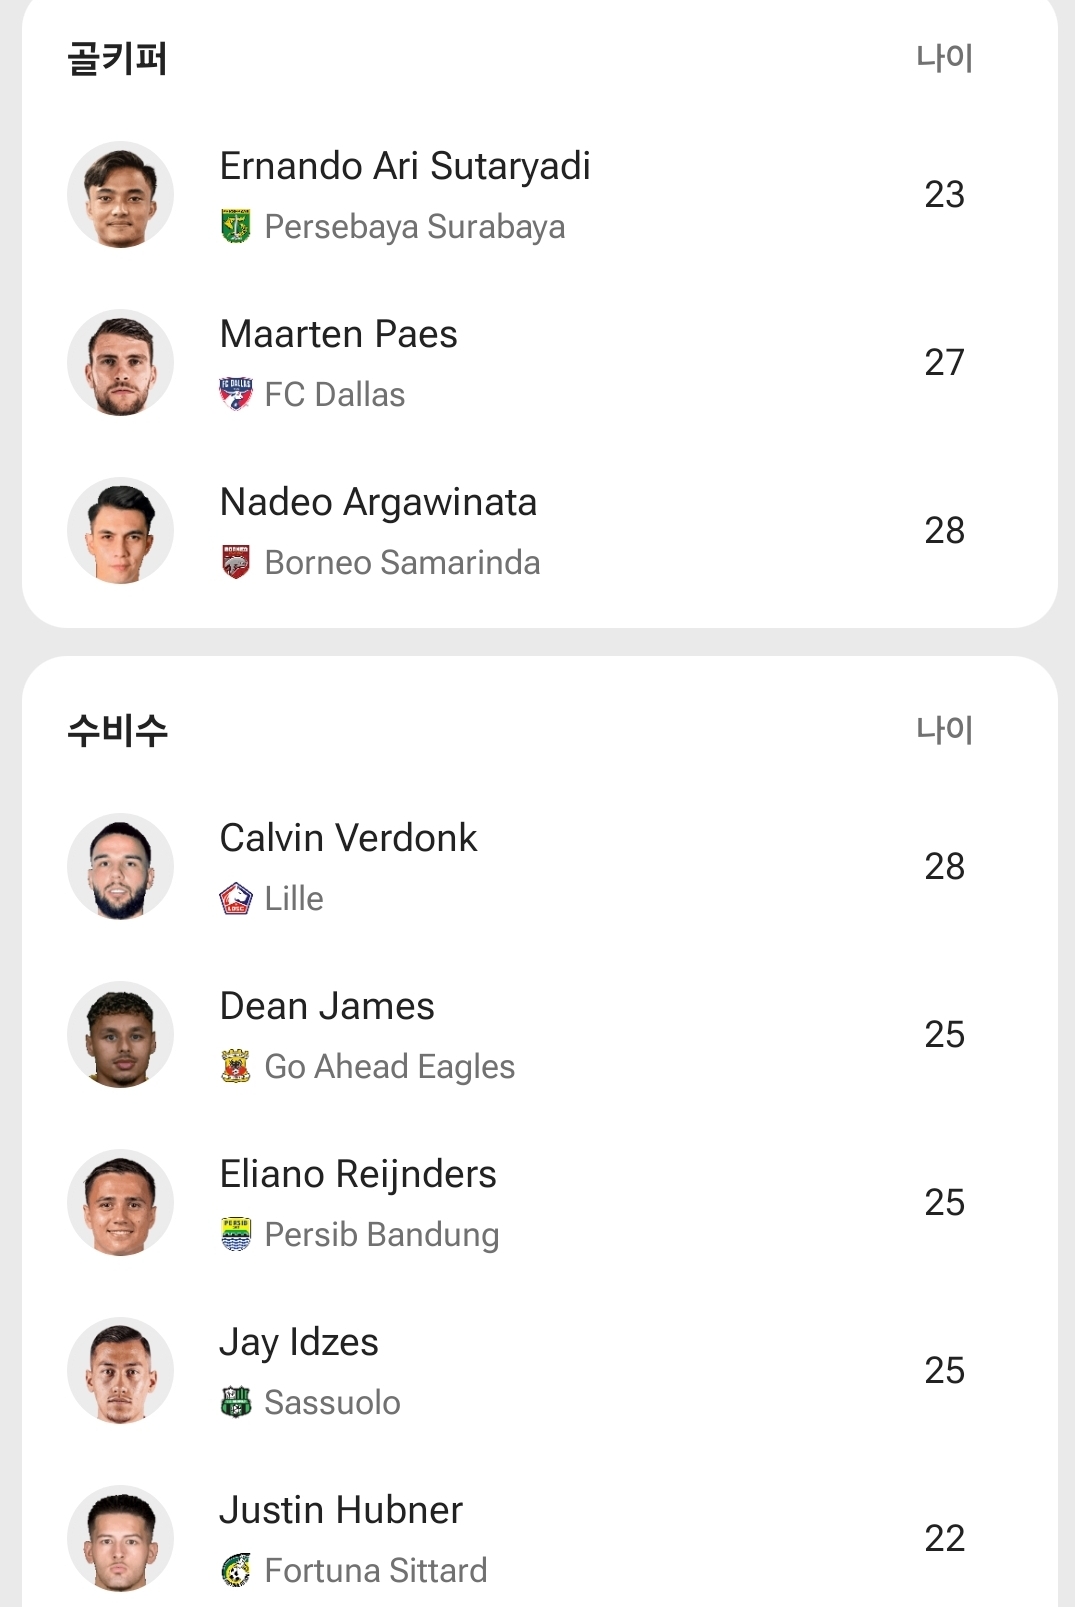Click the Persib Bandung club crest icon
1075x1607 pixels.
point(236,1235)
